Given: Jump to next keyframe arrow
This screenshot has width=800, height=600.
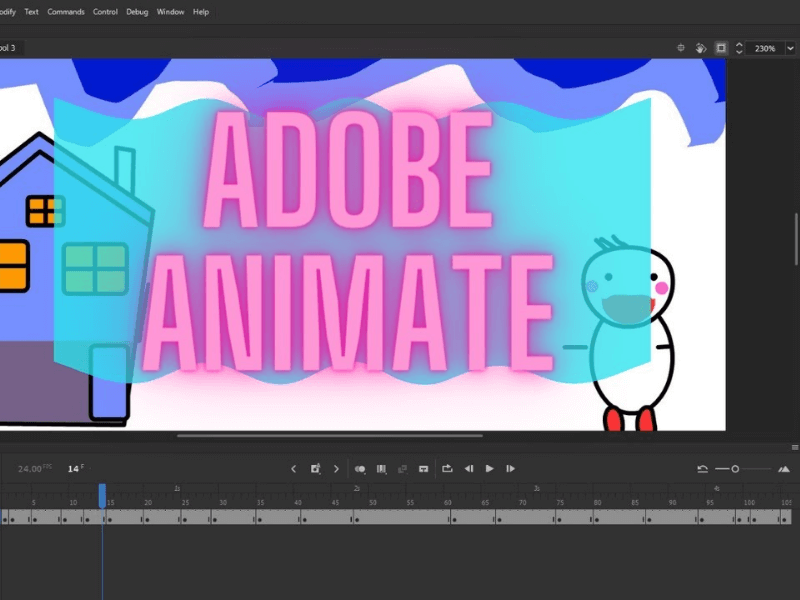Looking at the screenshot, I should pyautogui.click(x=336, y=468).
